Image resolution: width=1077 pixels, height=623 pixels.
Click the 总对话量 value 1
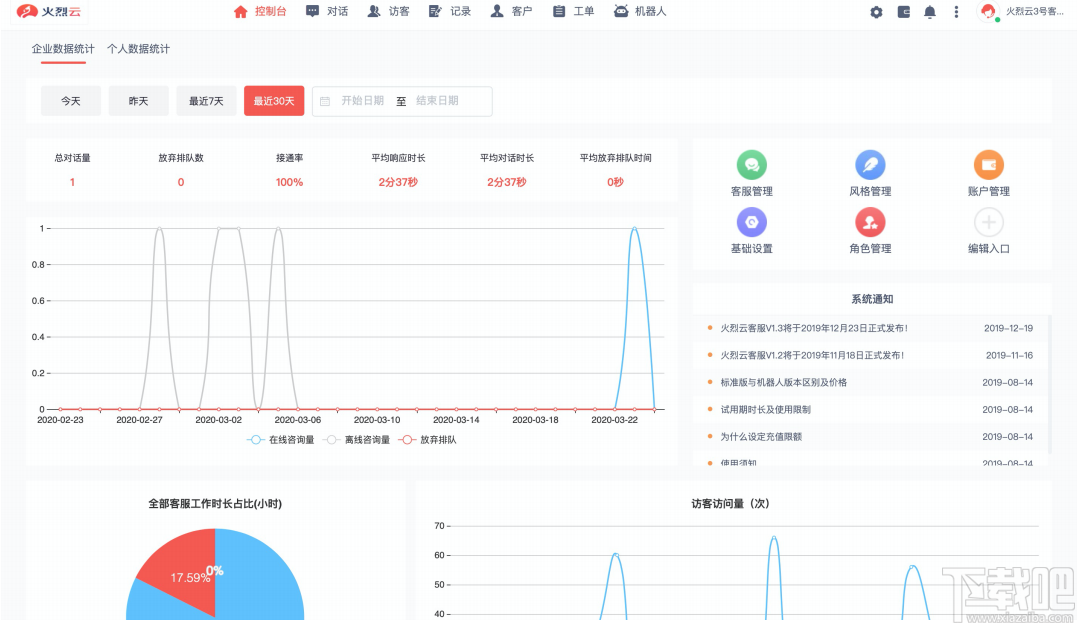point(72,182)
